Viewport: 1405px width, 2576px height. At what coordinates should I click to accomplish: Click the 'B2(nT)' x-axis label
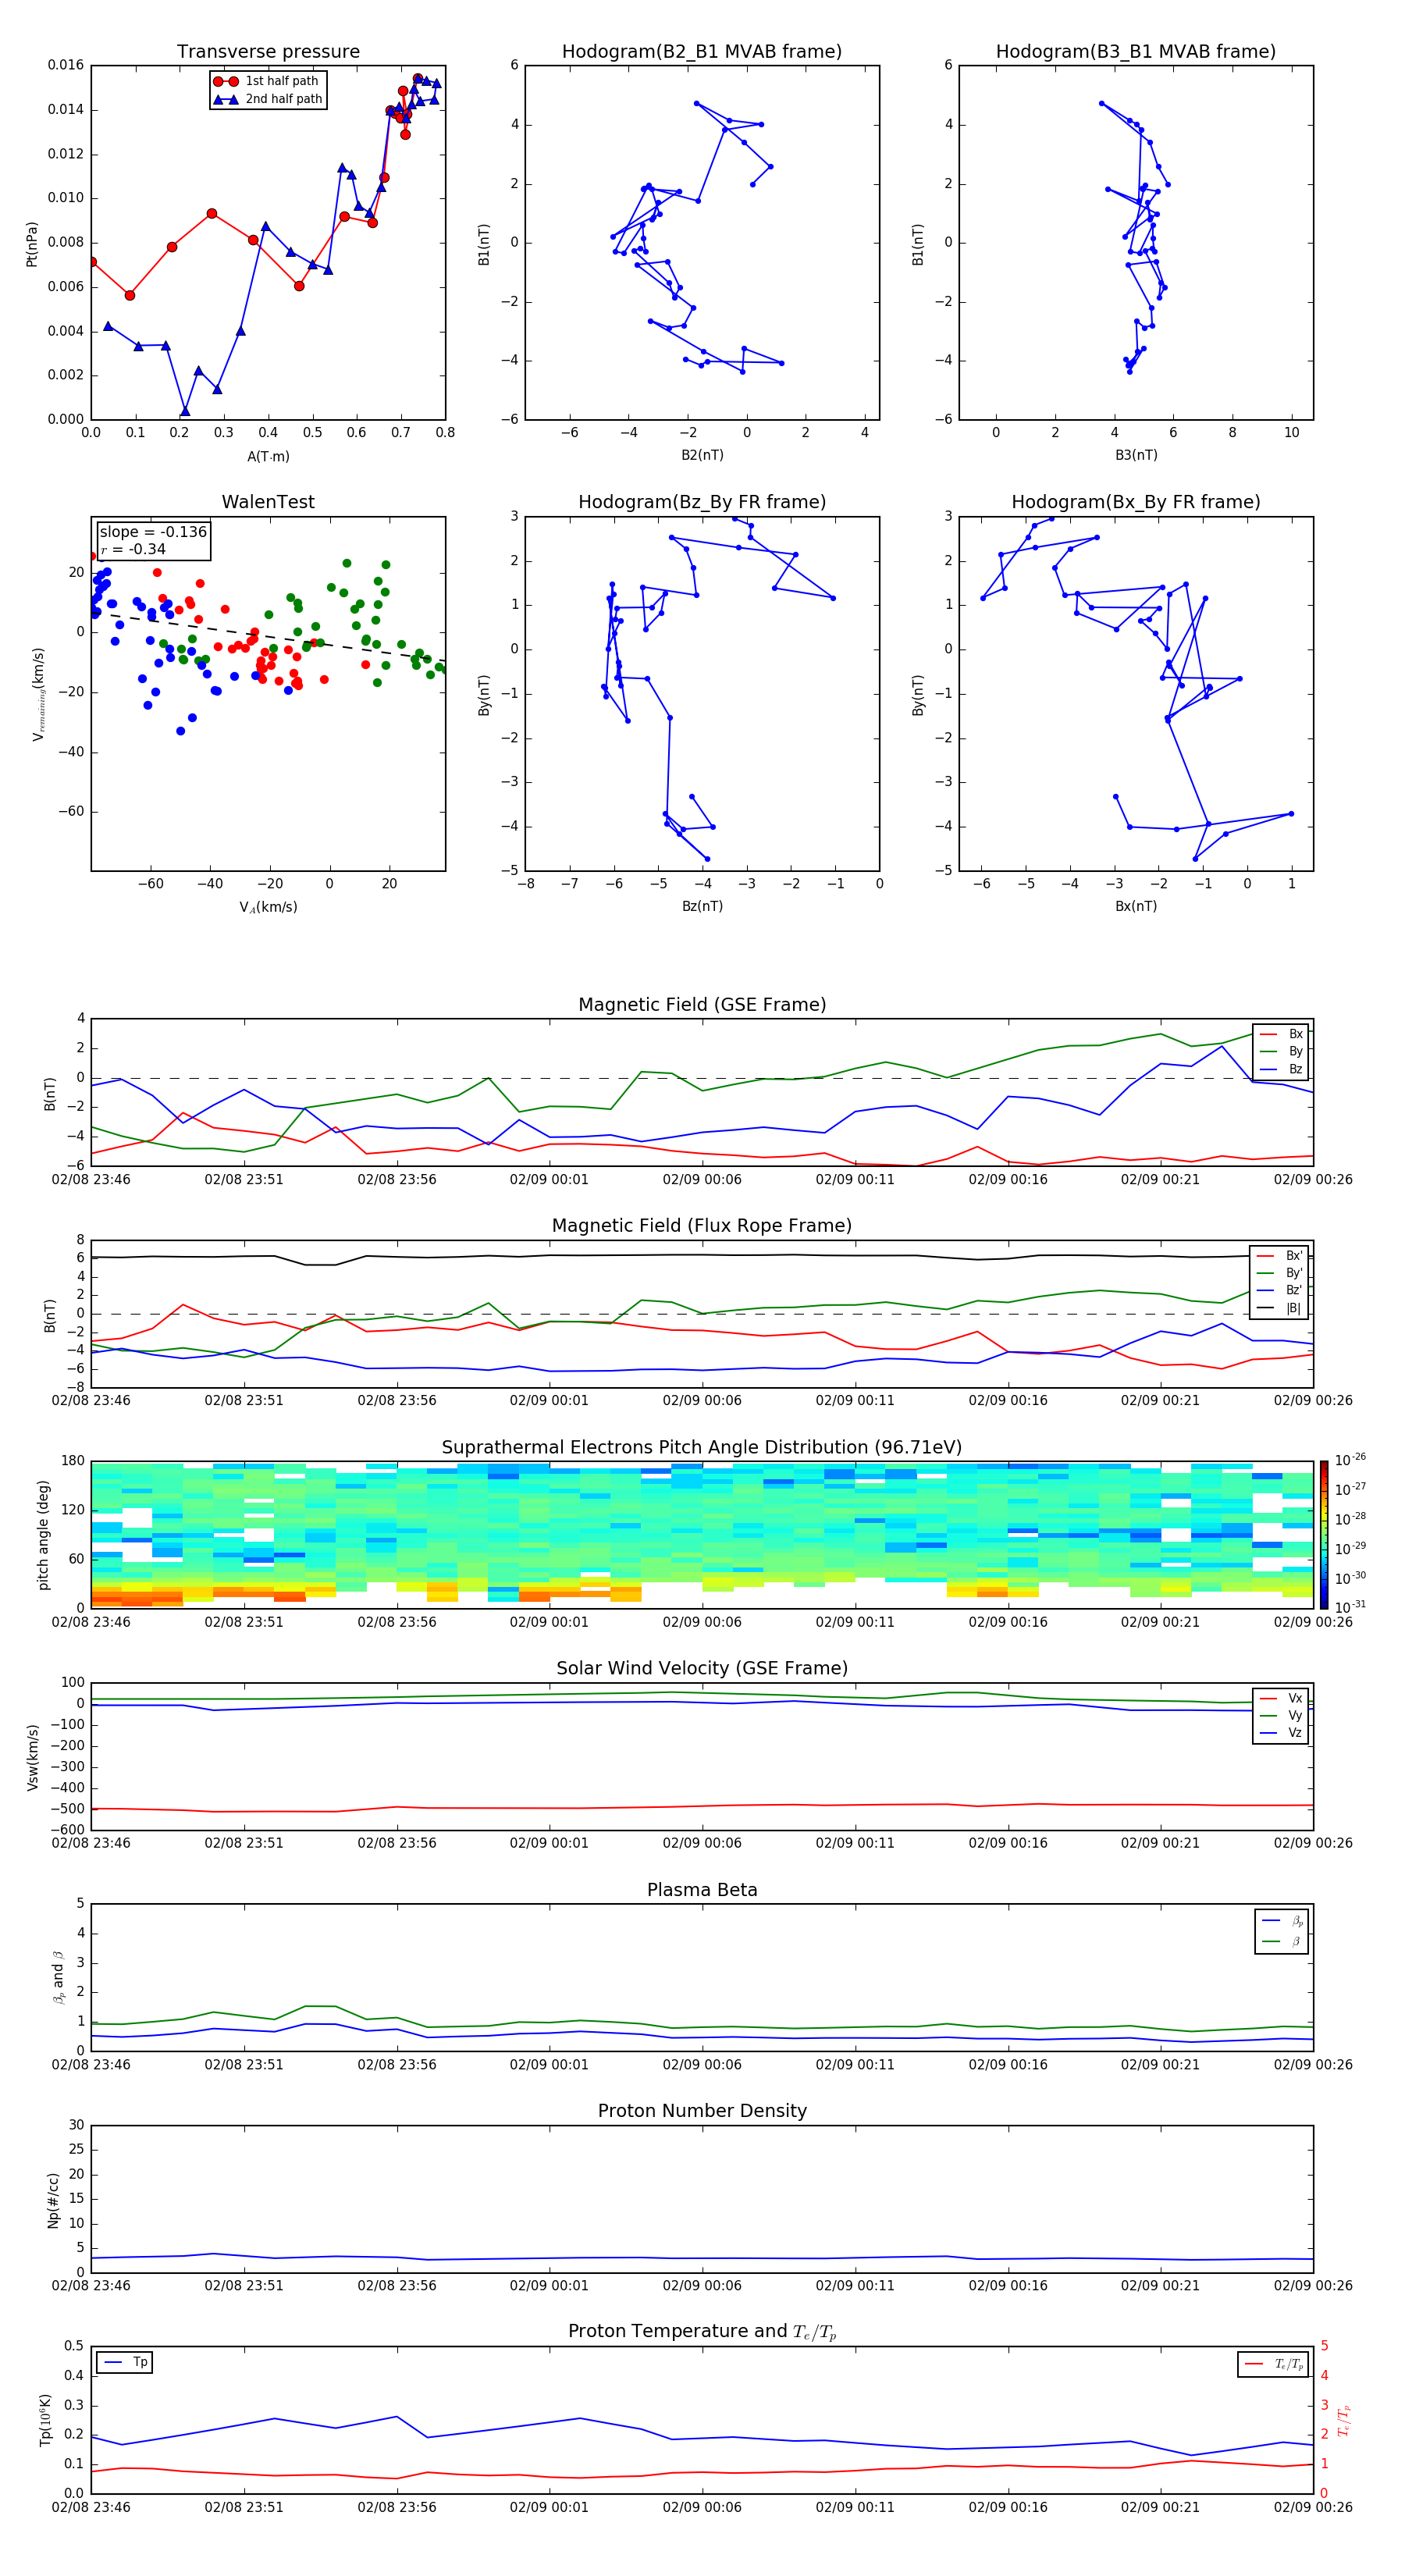[x=702, y=455]
